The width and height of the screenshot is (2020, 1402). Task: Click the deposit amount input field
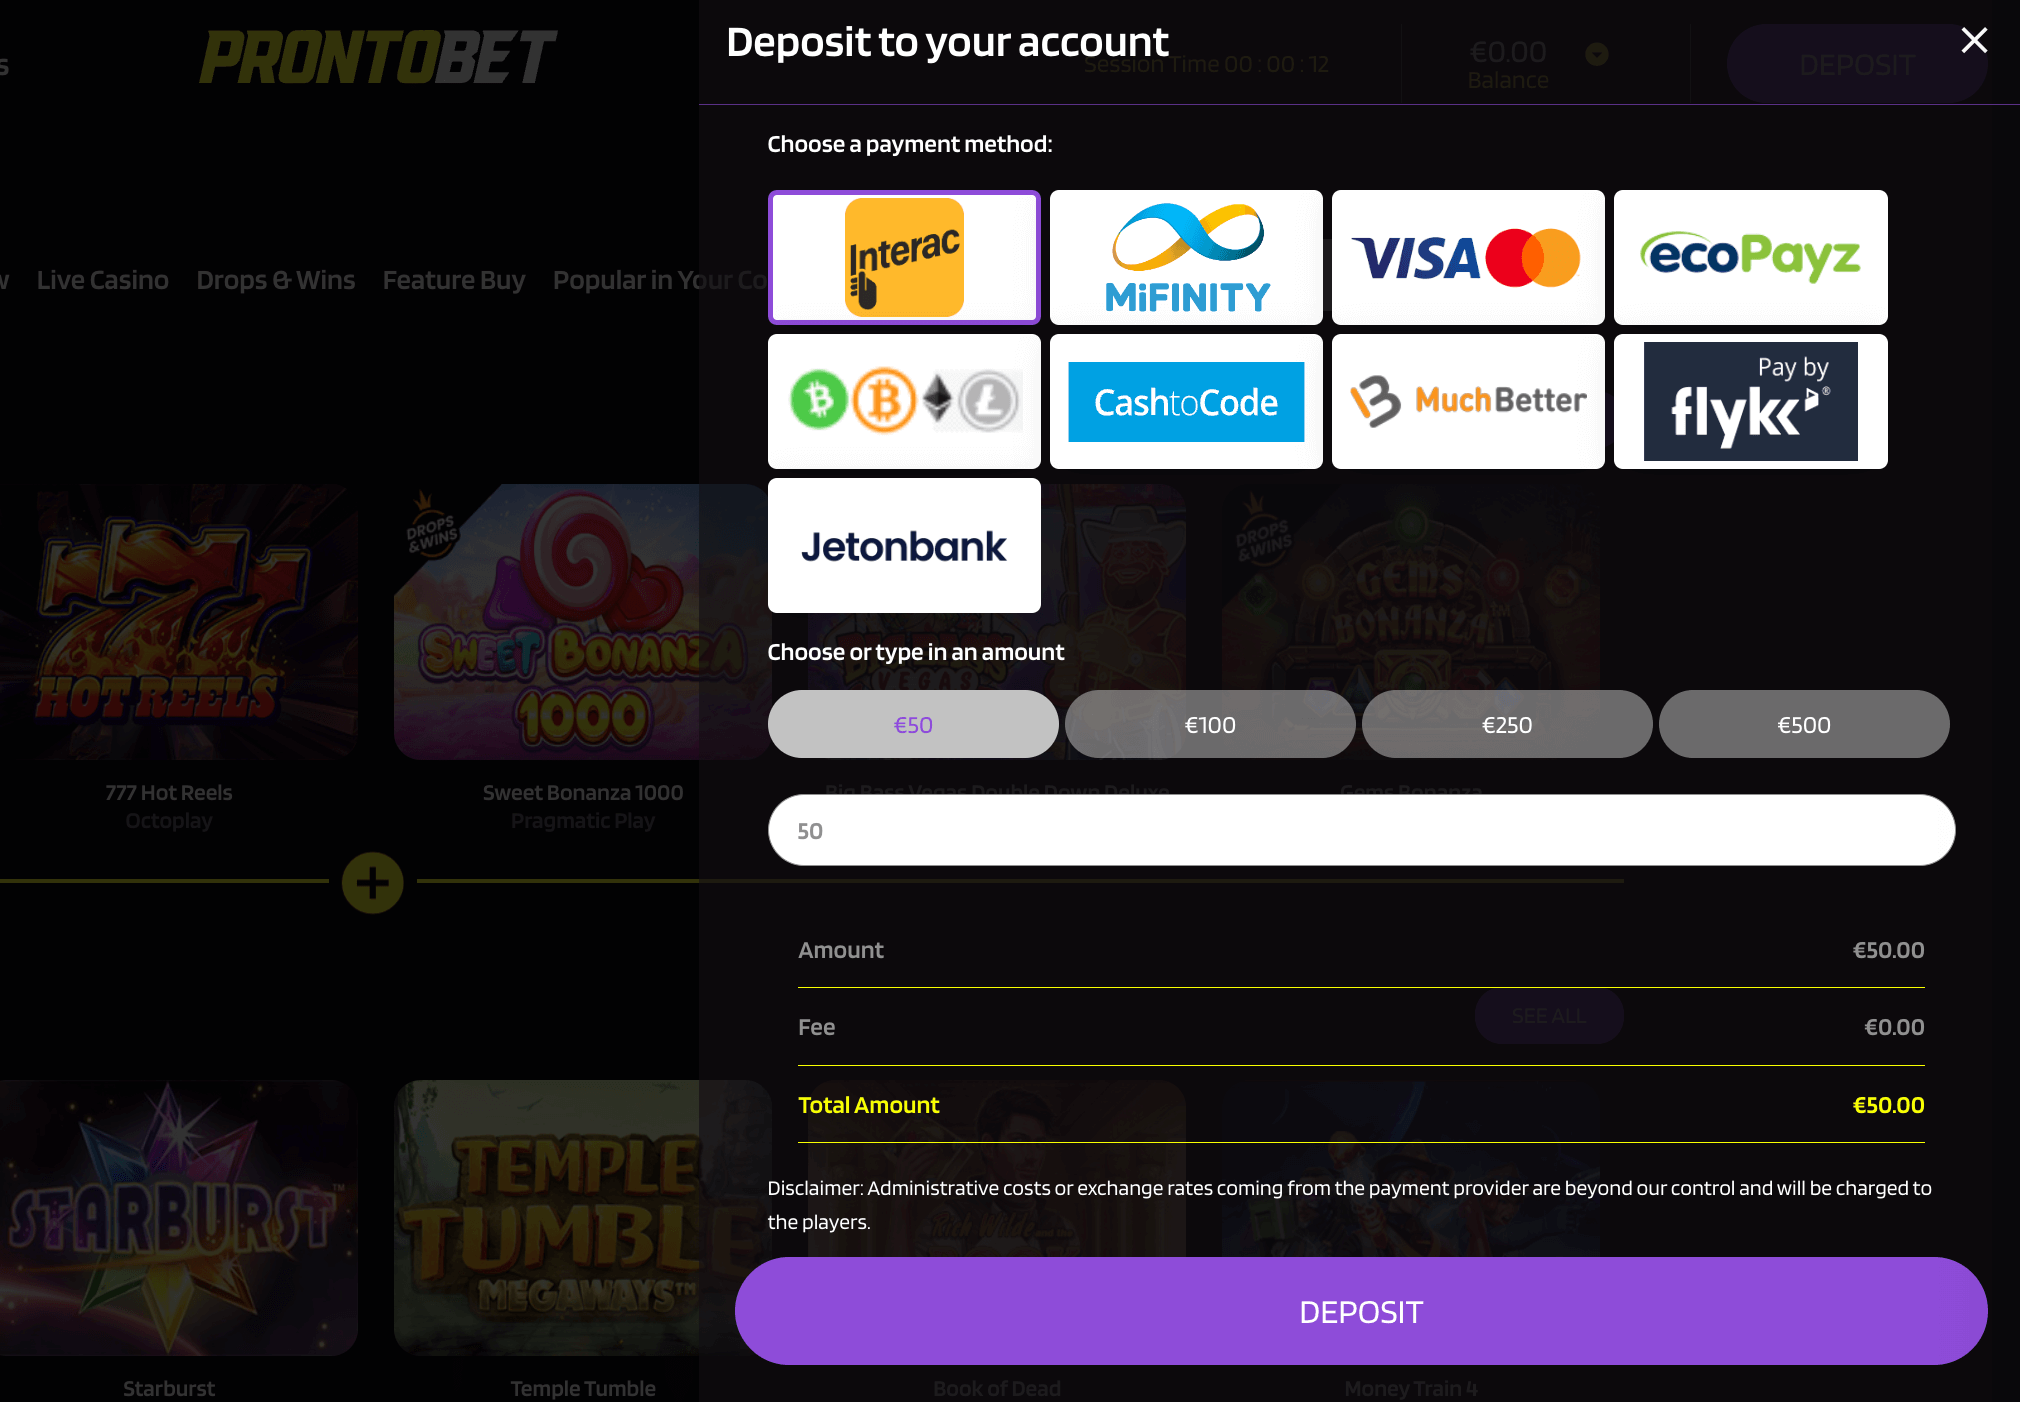click(x=1361, y=830)
